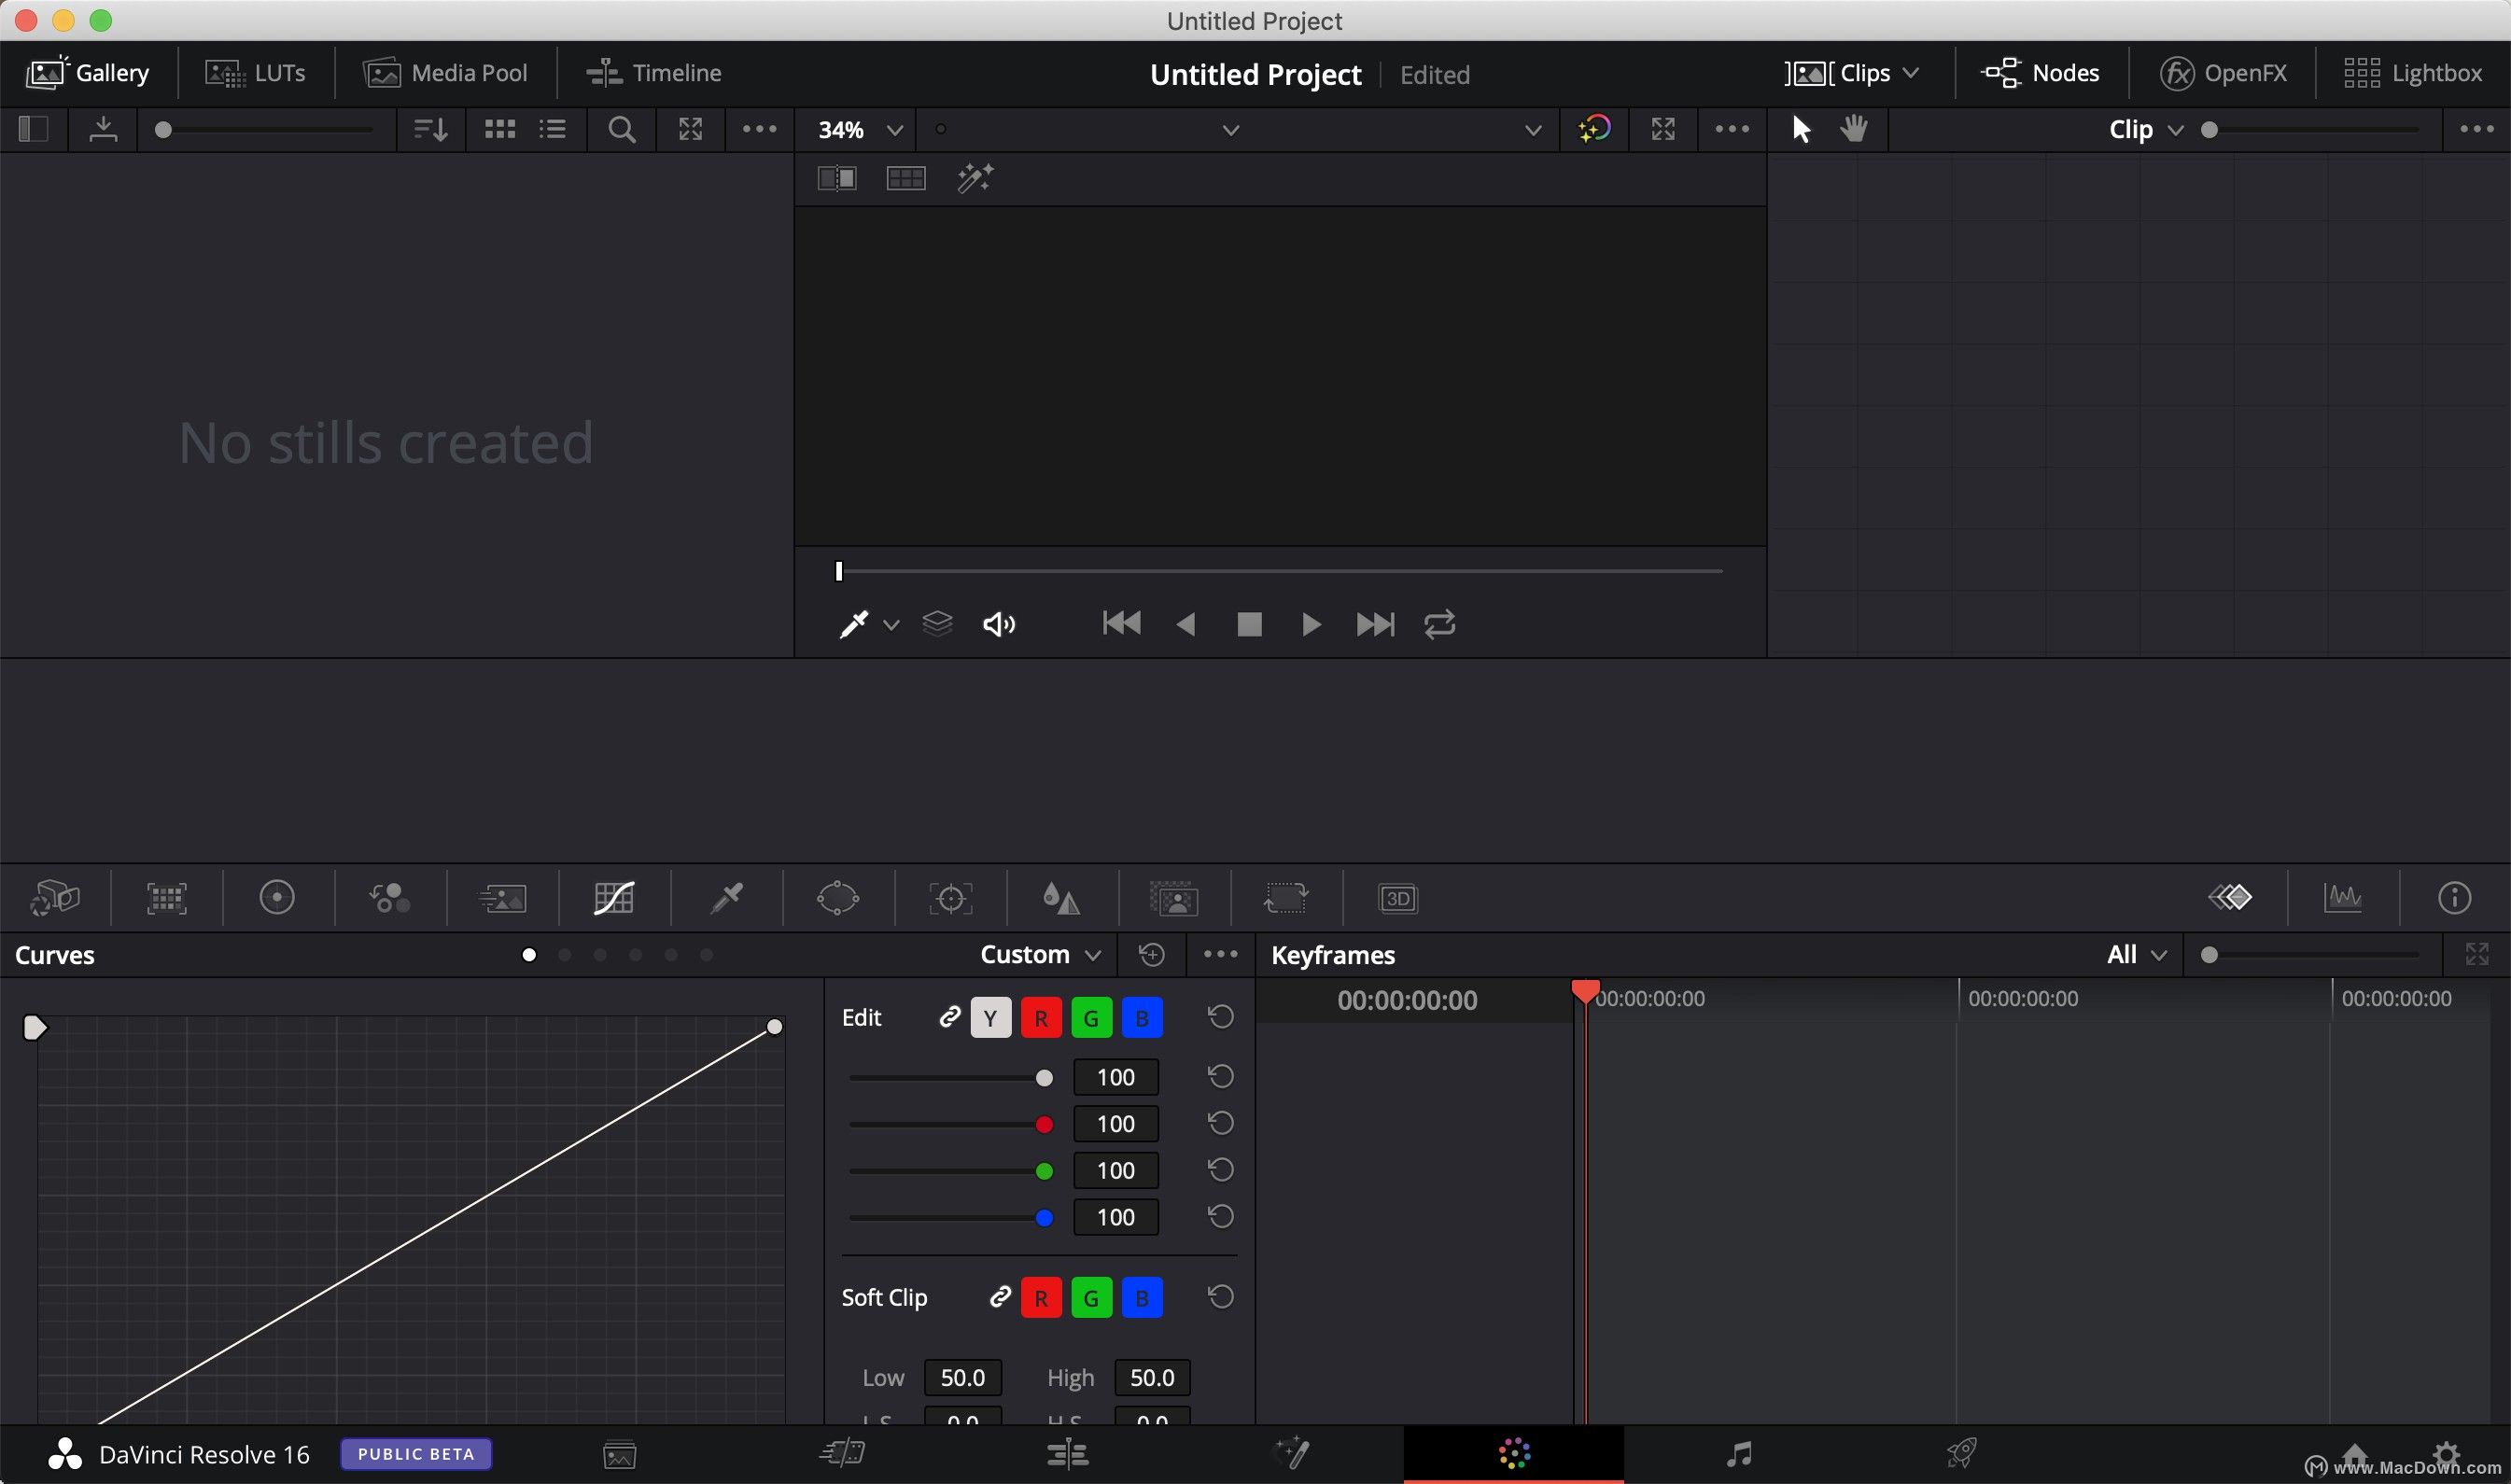Toggle the Edit G green channel

coord(1091,1018)
